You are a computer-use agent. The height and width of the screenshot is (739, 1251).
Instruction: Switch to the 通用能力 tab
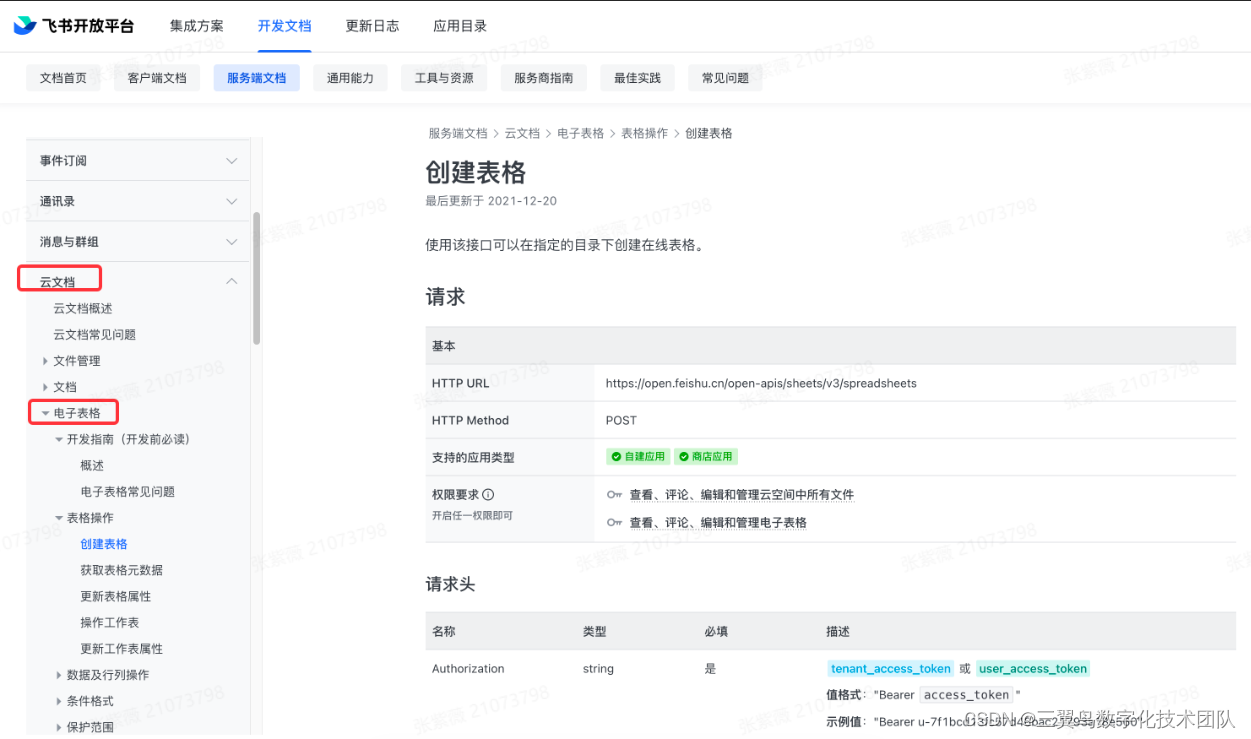[350, 78]
